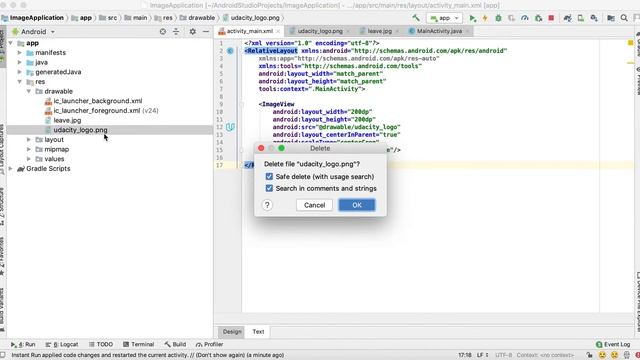
Task: Click the scroll-from-source target icon
Action: tap(162, 31)
